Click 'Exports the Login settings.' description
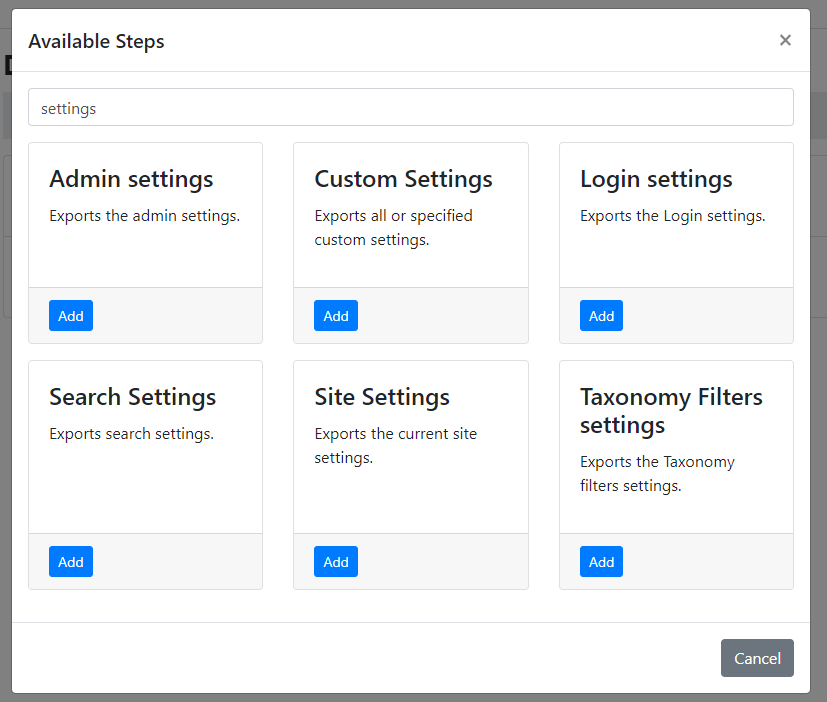 click(x=672, y=216)
